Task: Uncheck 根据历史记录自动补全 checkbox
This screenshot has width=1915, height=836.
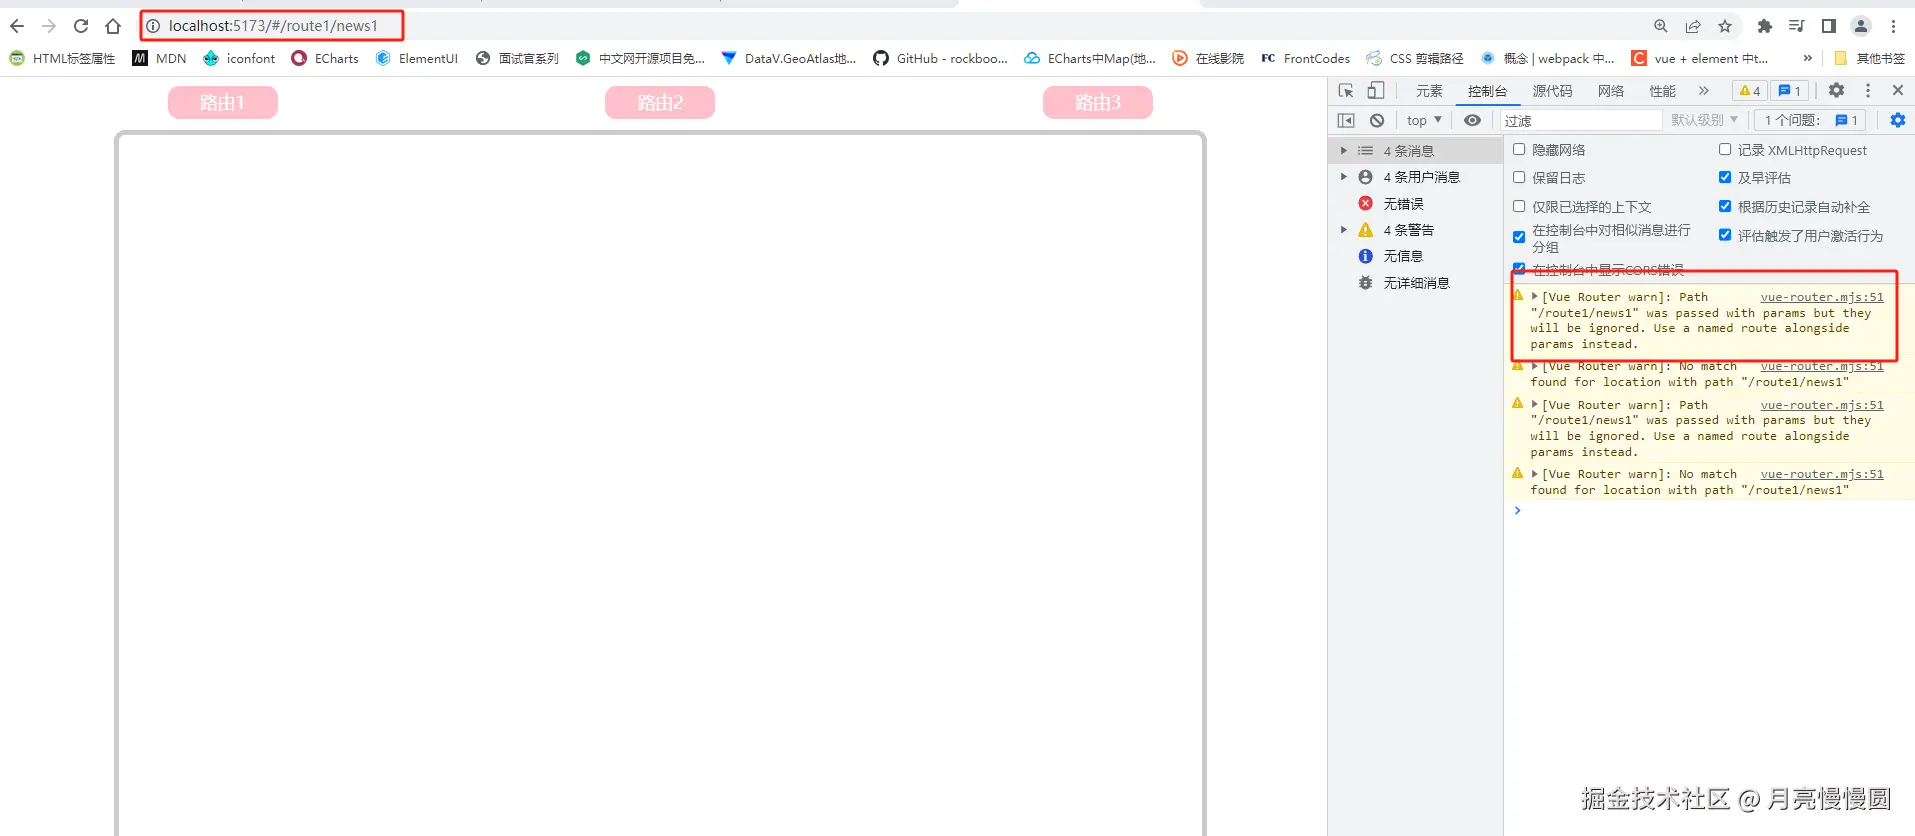Action: point(1725,206)
